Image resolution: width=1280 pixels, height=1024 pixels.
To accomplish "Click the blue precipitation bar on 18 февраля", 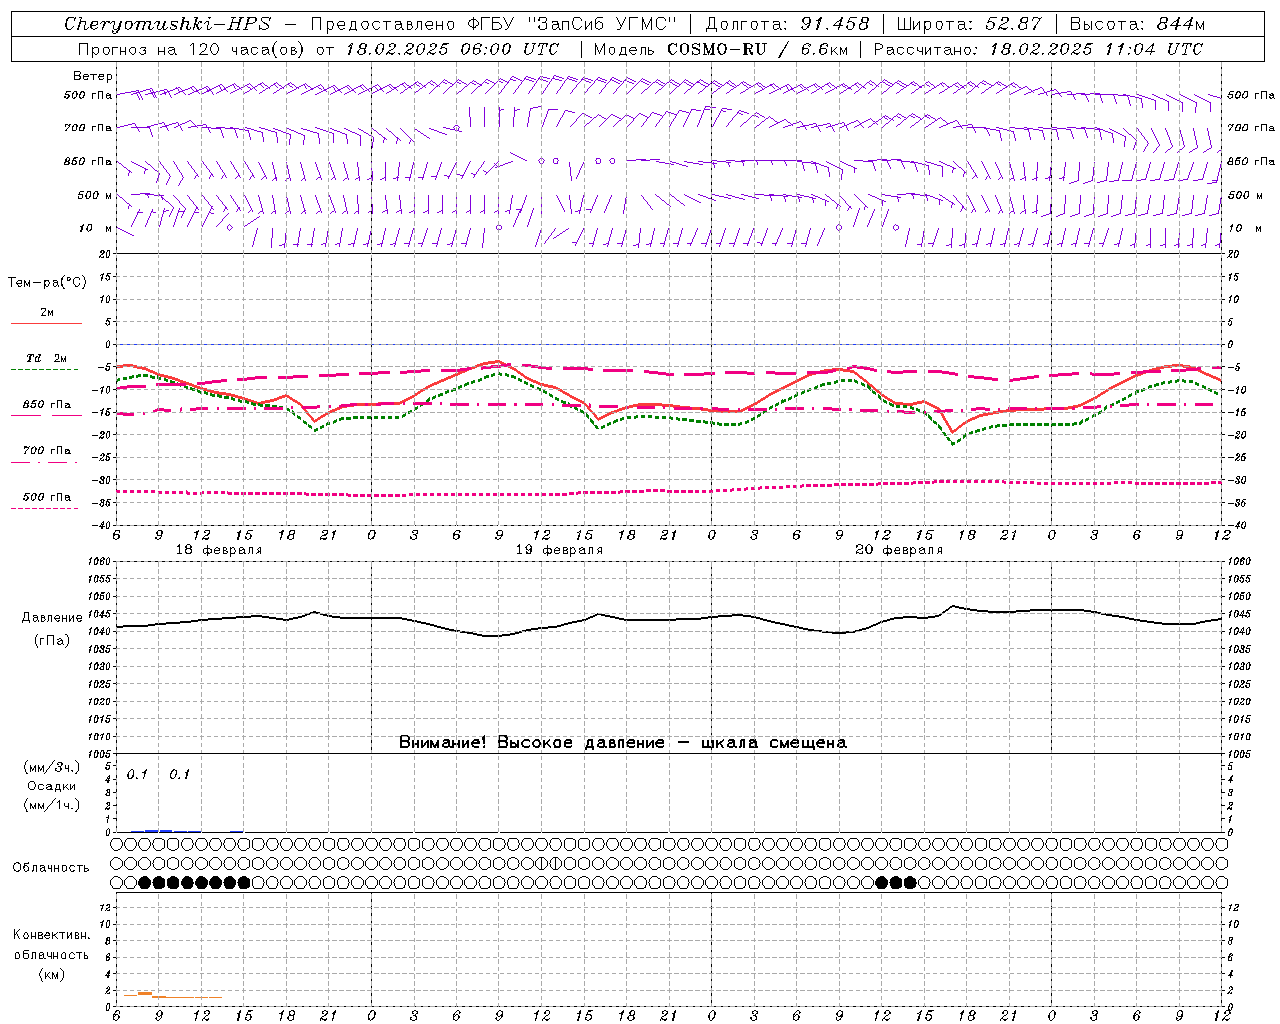I will click(x=159, y=830).
